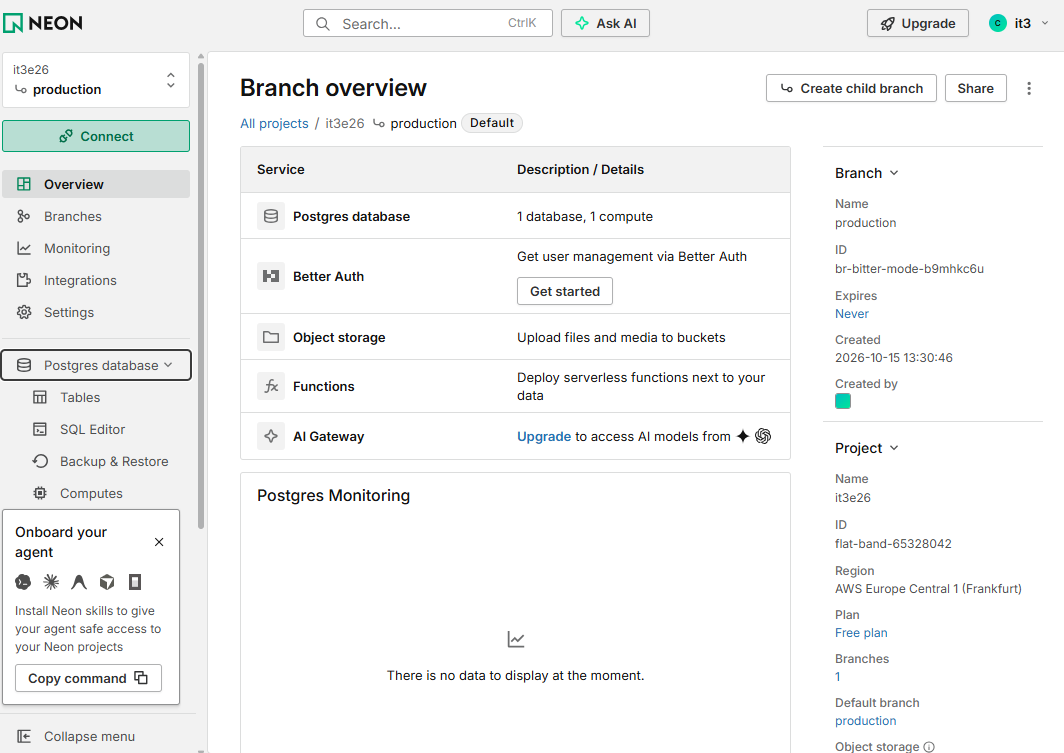
Task: Click the Settings gear icon
Action: (x=24, y=312)
